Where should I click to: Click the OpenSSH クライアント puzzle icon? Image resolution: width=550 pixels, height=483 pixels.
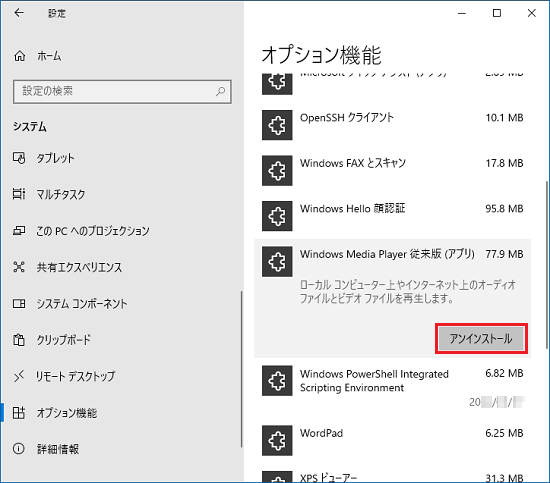click(277, 125)
